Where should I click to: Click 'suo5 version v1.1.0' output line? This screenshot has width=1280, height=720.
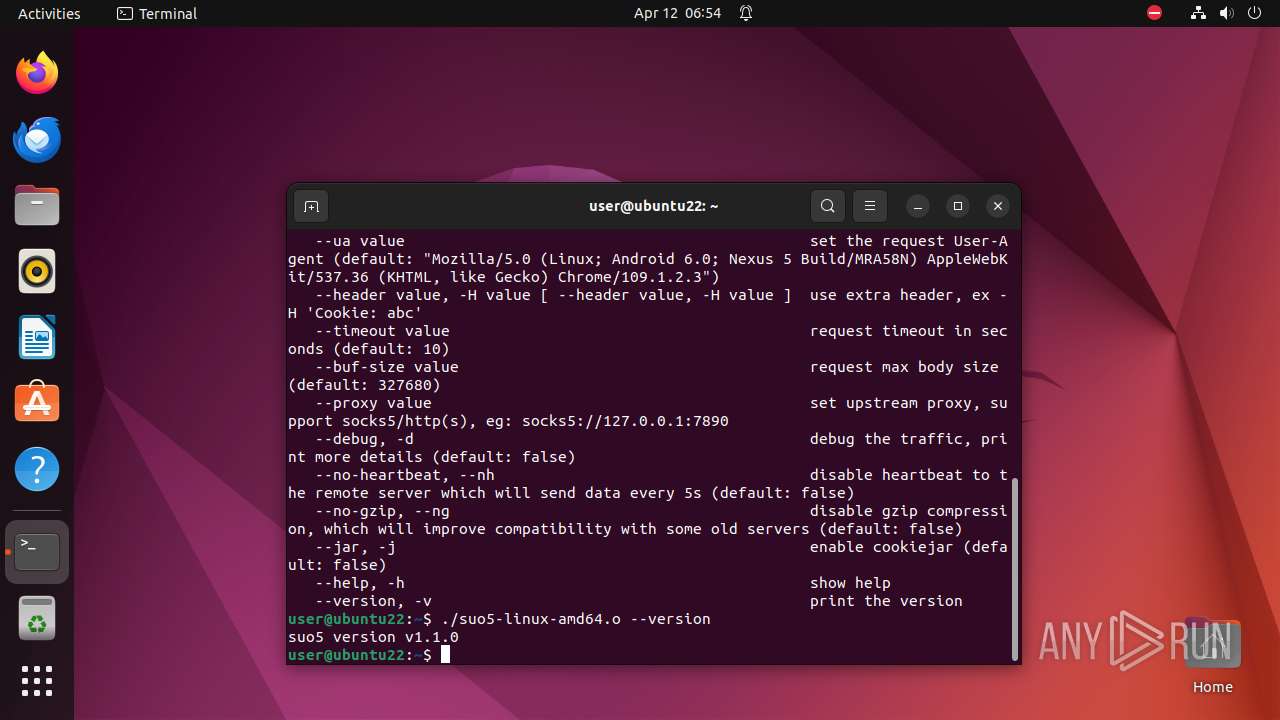373,637
